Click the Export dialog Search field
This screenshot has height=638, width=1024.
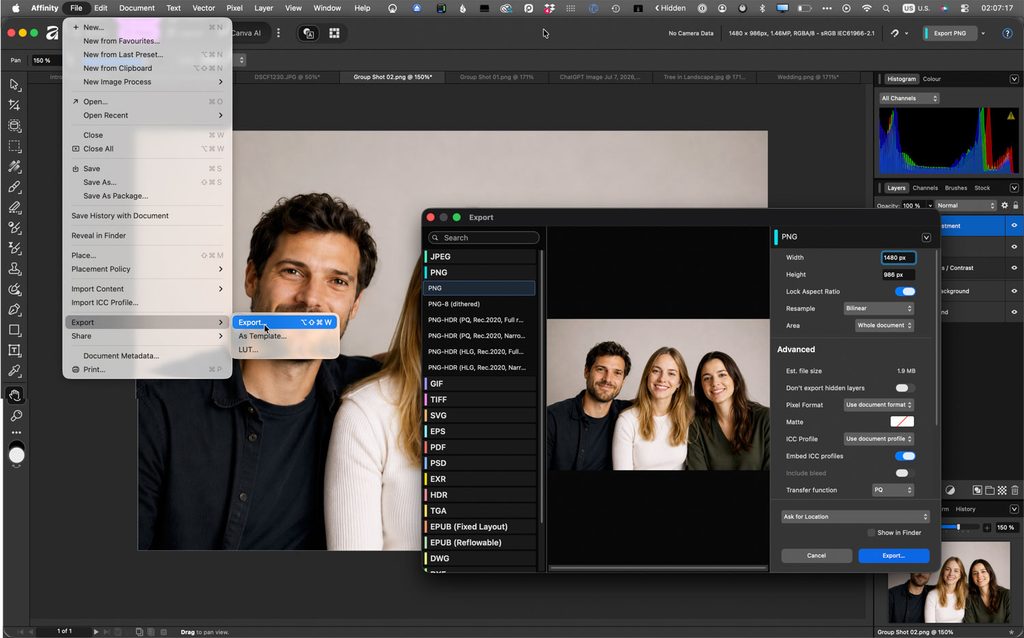point(484,238)
